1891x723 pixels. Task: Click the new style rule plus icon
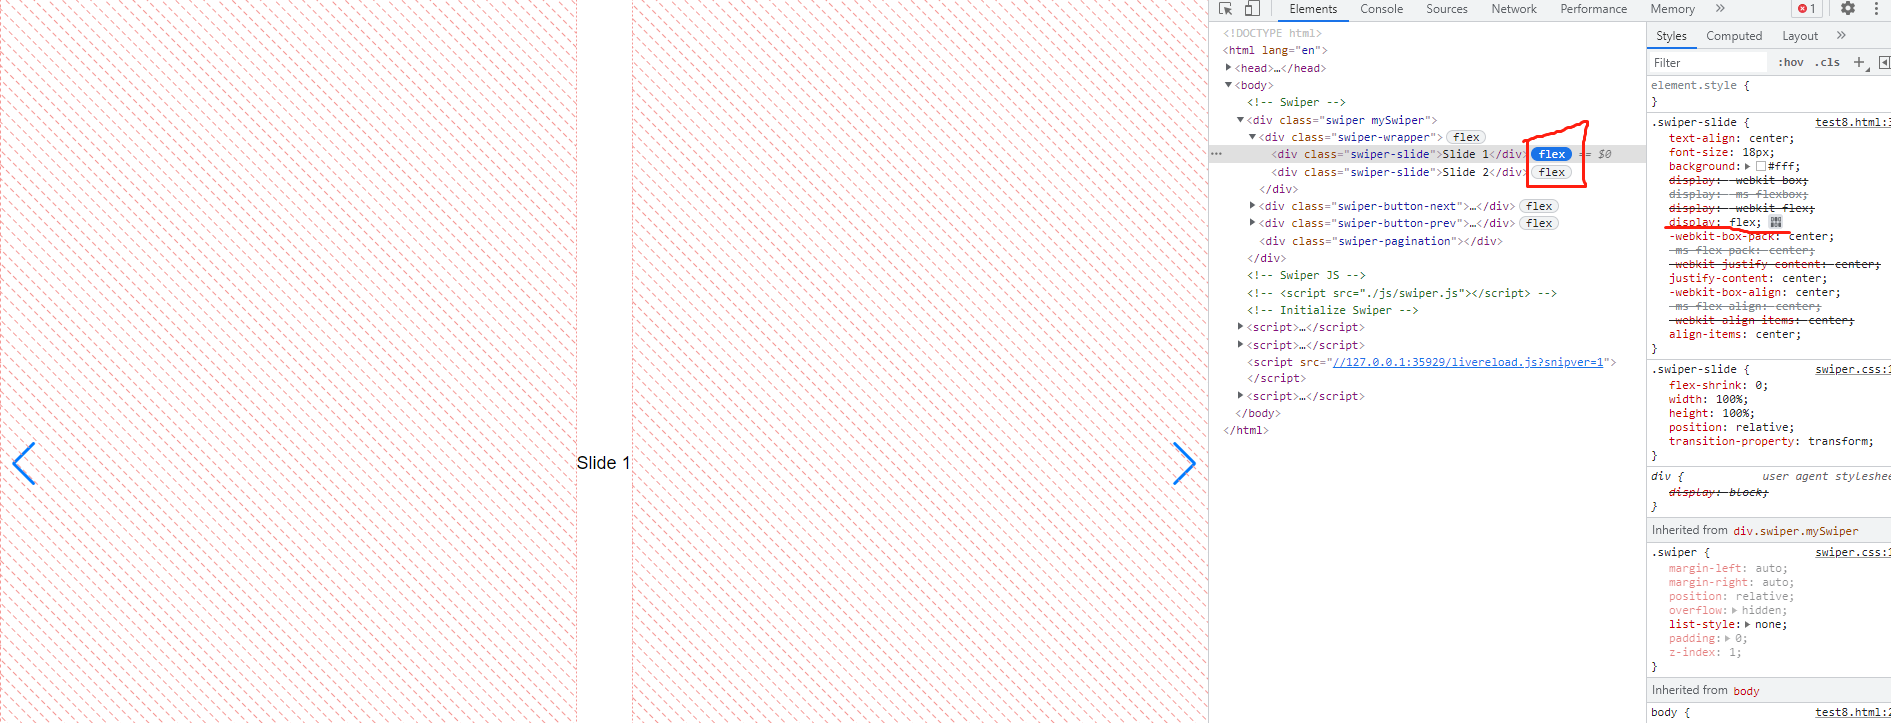click(1860, 62)
